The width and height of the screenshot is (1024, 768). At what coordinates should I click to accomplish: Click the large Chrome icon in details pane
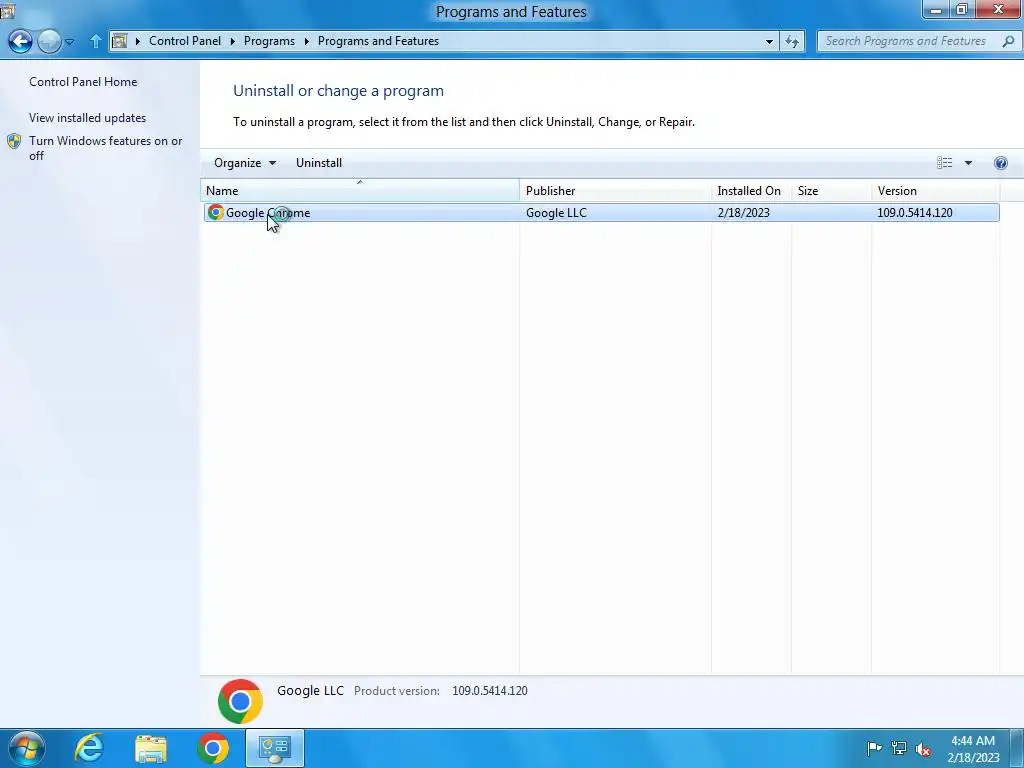coord(240,701)
